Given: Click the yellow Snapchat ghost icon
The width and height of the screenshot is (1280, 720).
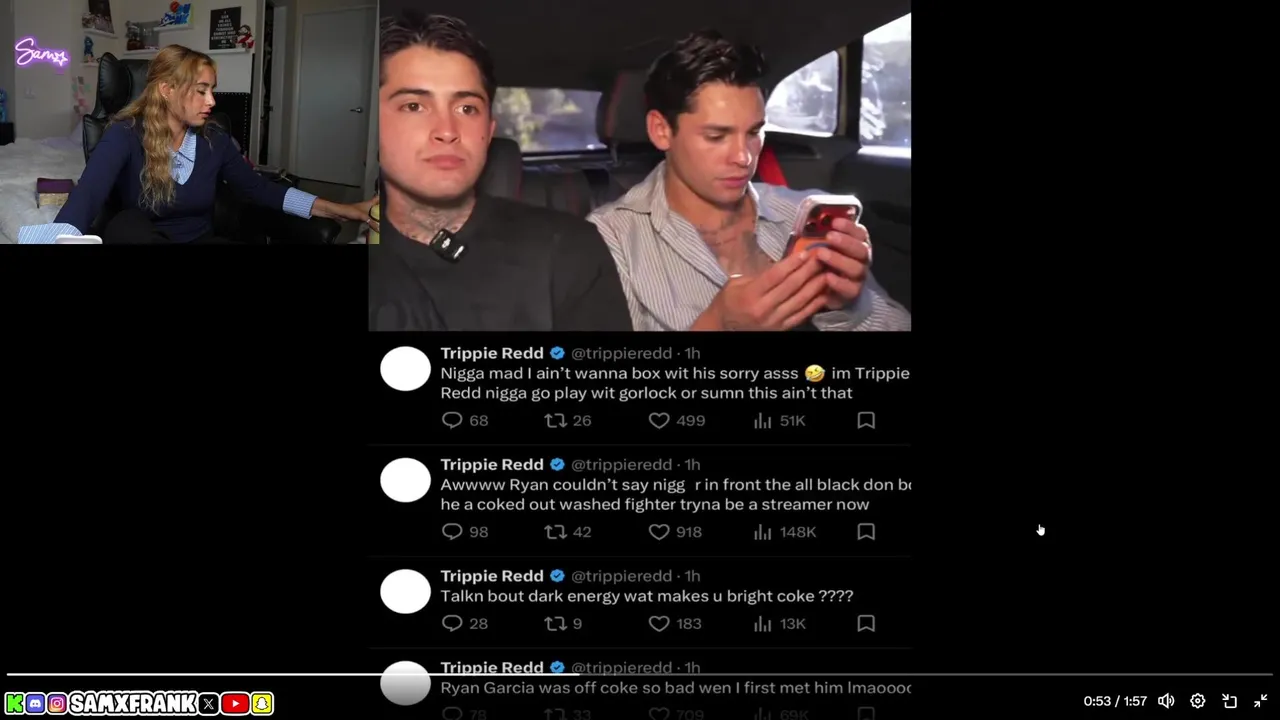Looking at the screenshot, I should click(x=262, y=704).
